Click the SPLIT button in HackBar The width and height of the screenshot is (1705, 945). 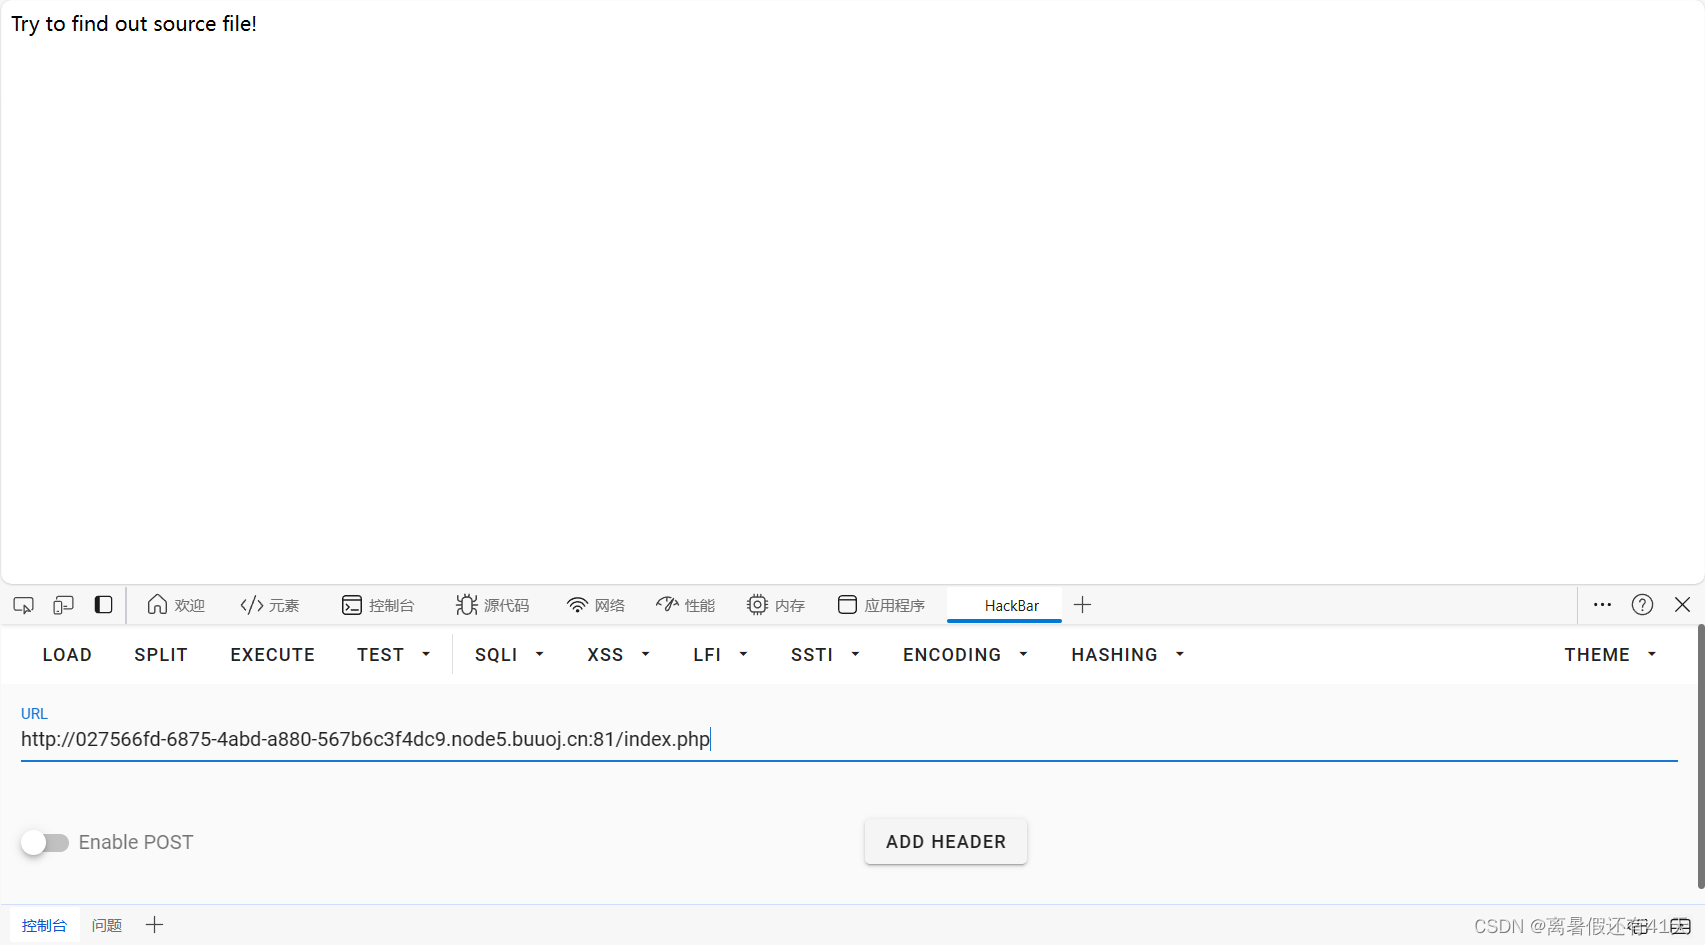[x=161, y=655]
